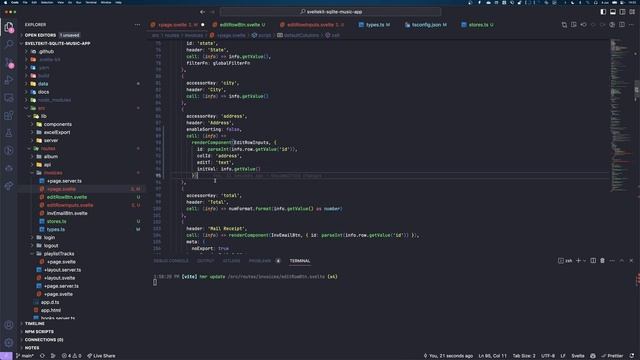Screen dimensions: 640x360
Task: Switch to stores.ts editor tab
Action: point(477,25)
